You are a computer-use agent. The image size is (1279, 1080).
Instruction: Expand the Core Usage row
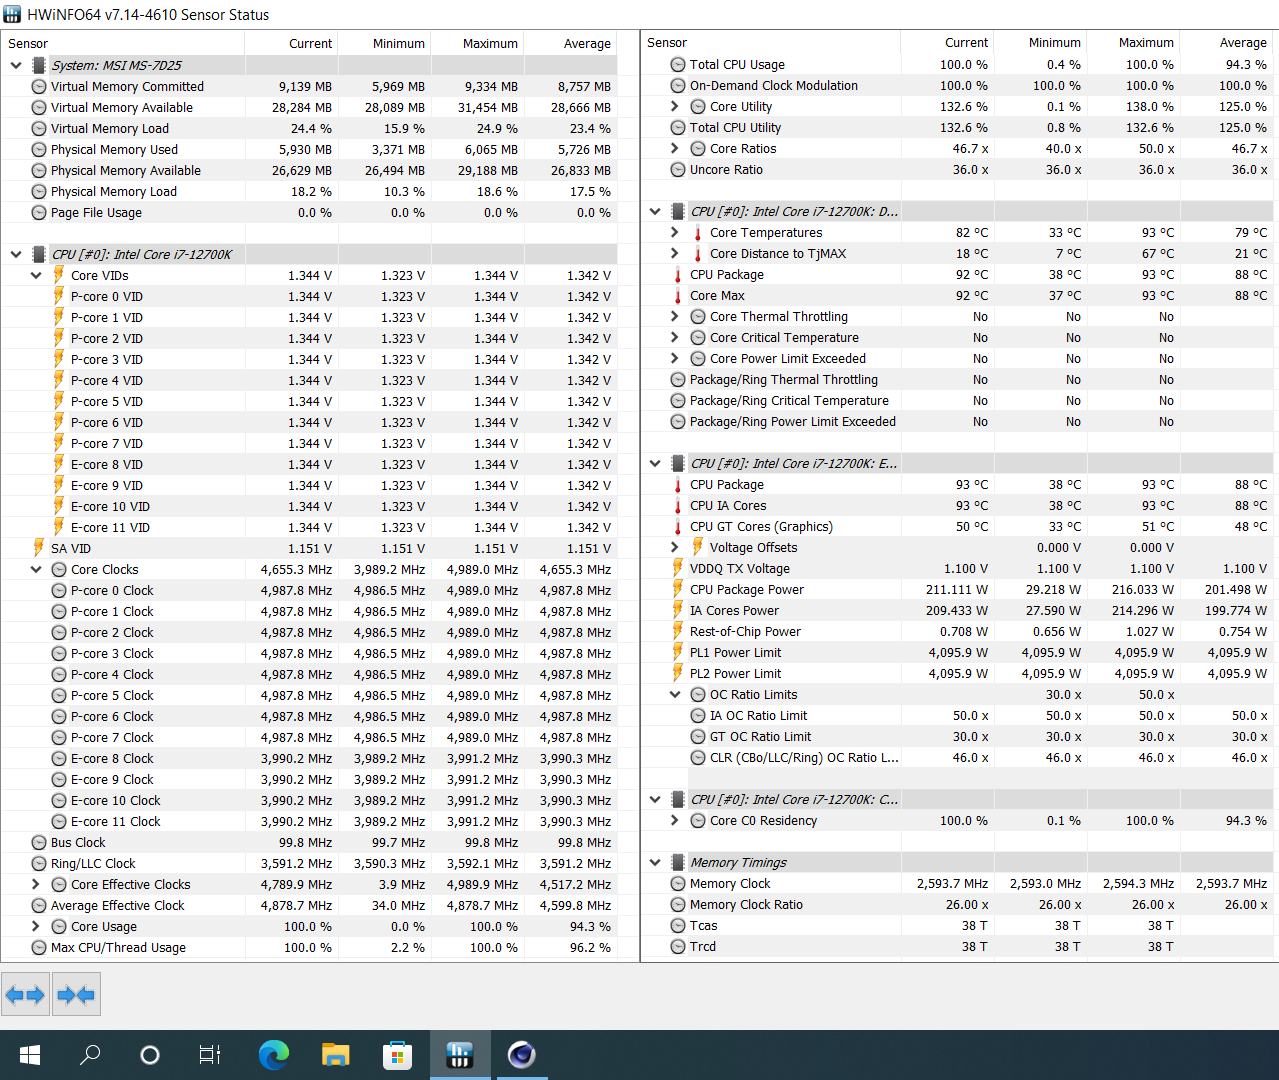[36, 926]
